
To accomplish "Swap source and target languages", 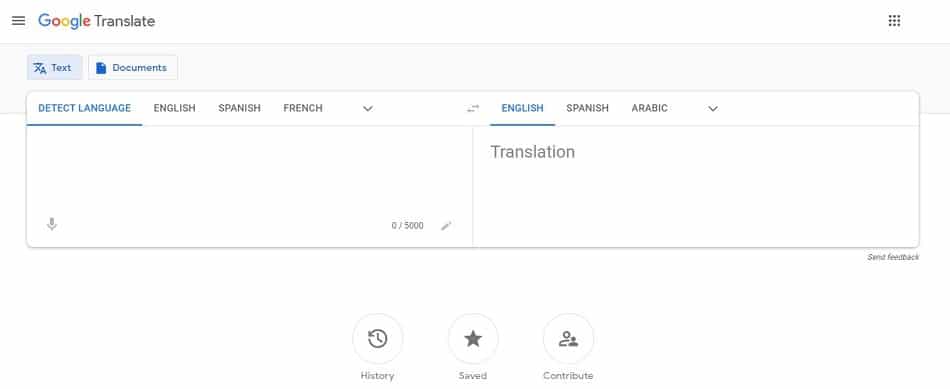I will click(473, 108).
